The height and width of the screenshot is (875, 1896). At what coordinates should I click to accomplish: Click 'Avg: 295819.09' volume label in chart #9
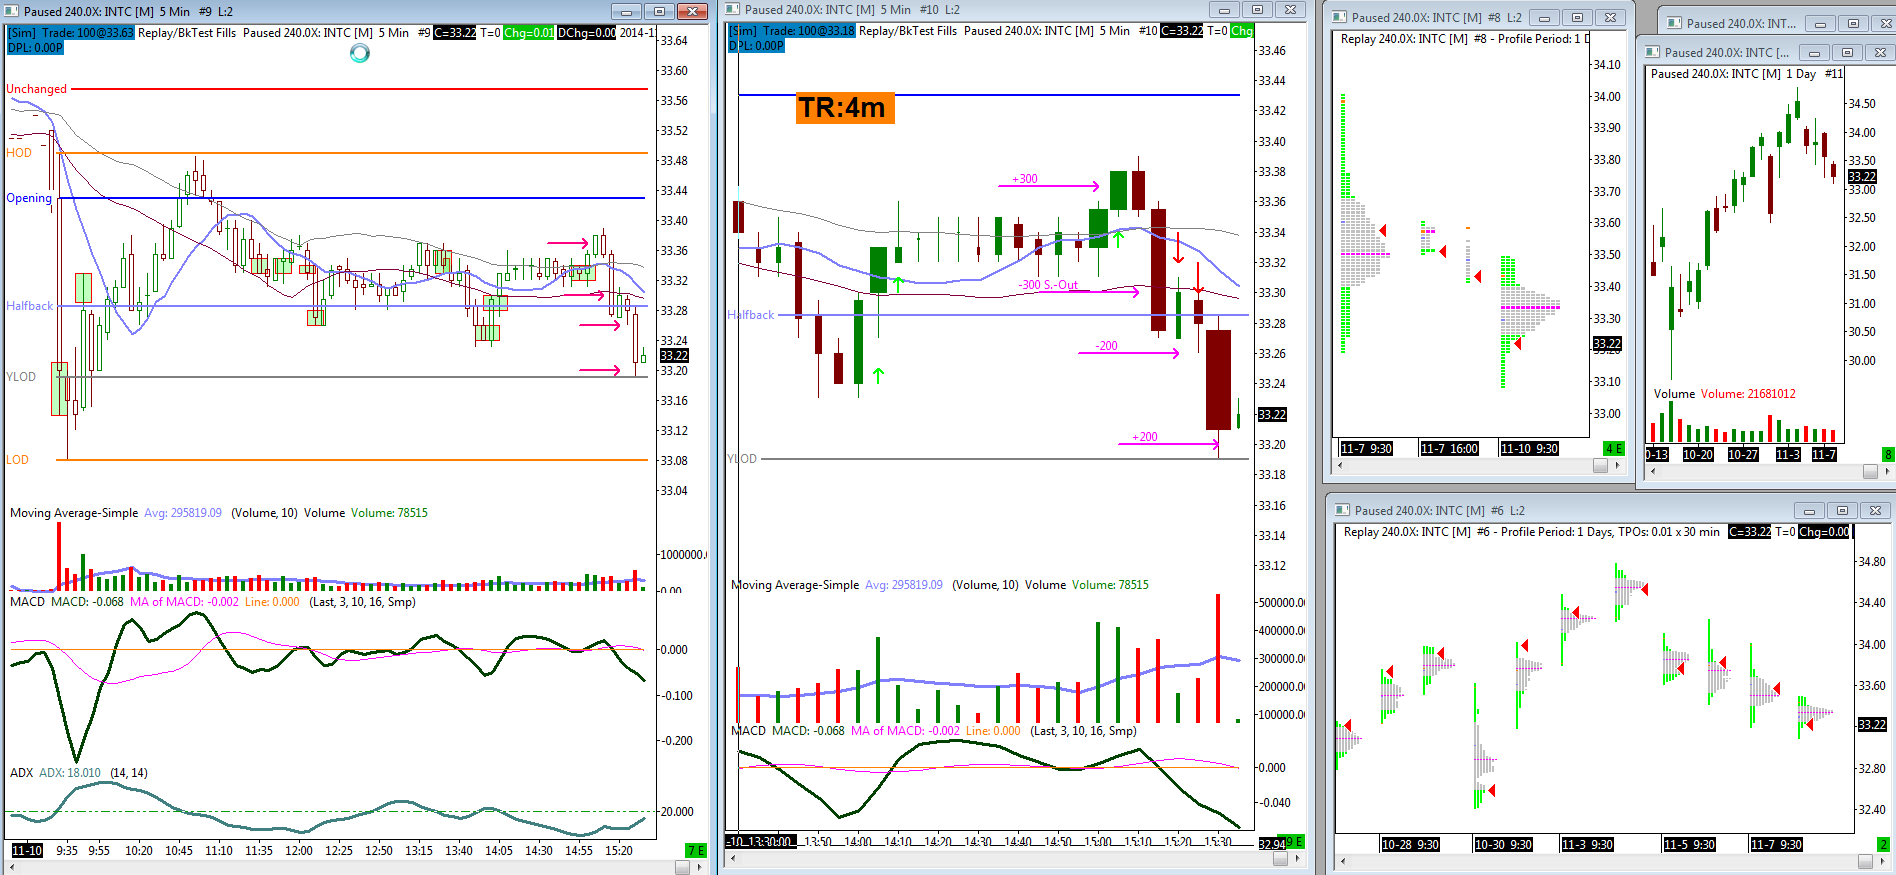[x=183, y=513]
